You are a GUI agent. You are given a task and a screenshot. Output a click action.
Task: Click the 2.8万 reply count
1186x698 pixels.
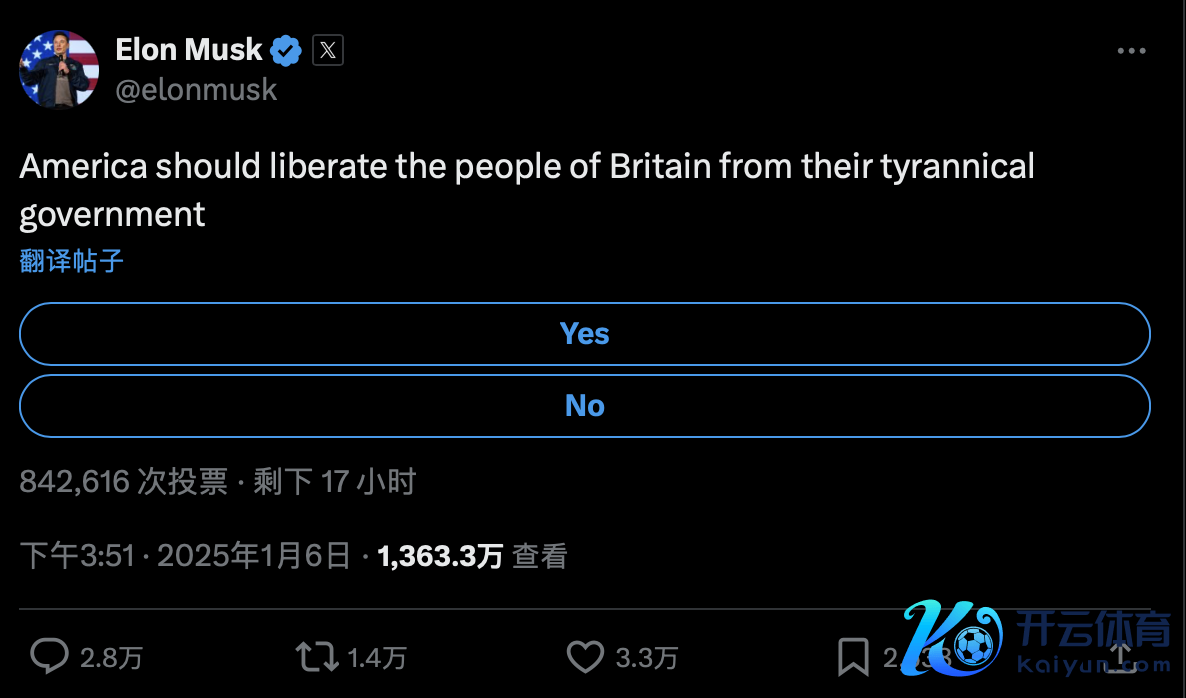(111, 657)
